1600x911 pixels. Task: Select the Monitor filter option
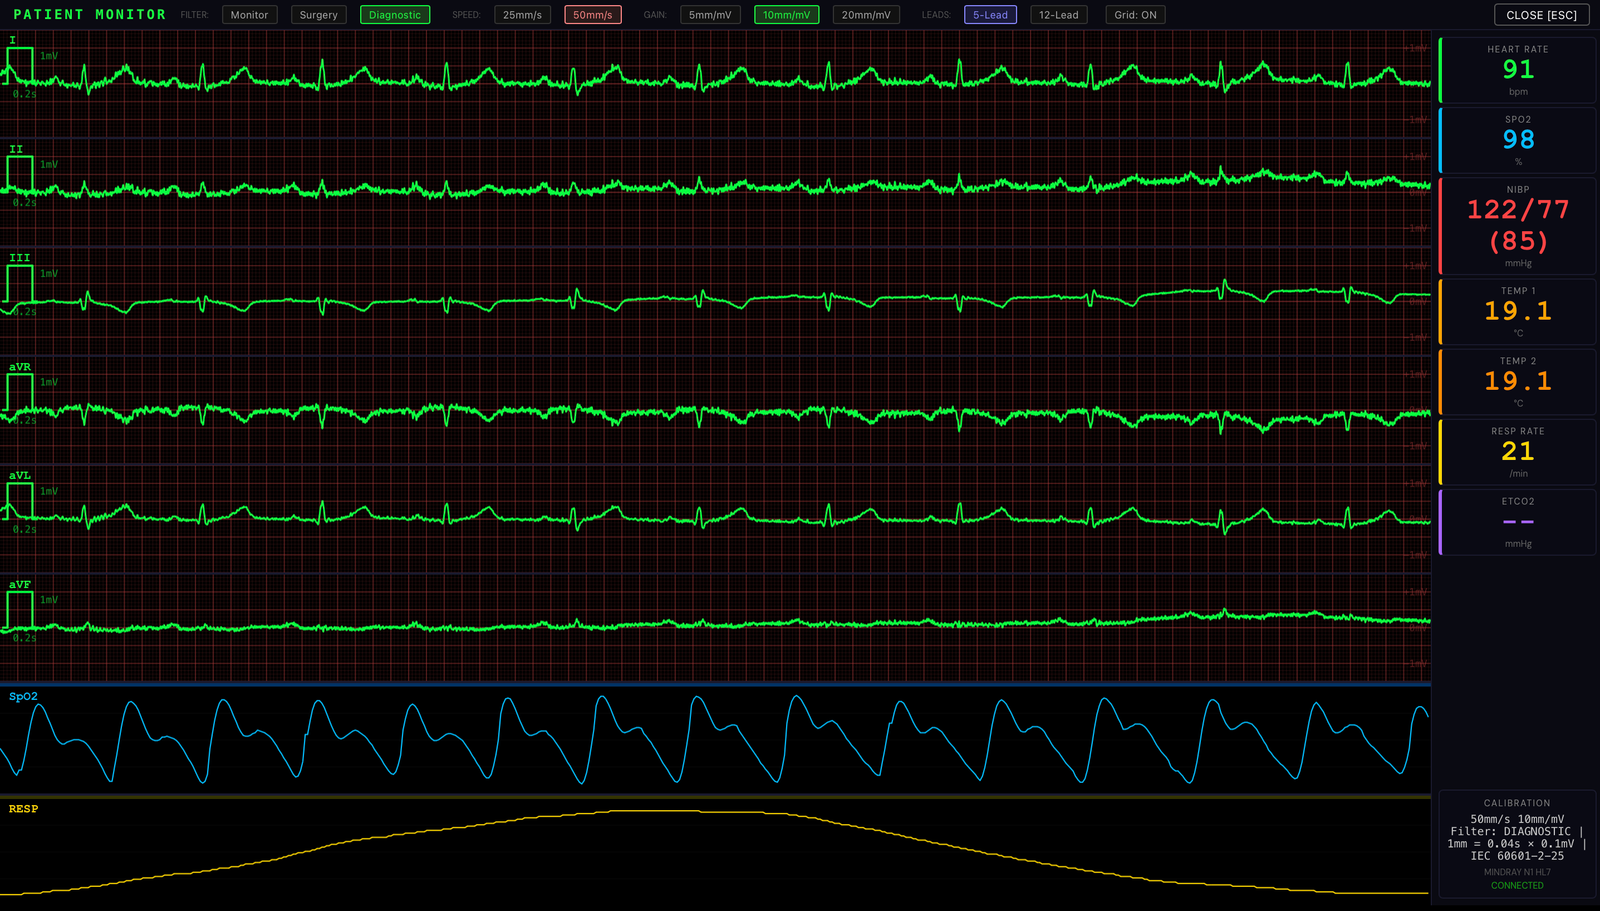click(x=249, y=15)
